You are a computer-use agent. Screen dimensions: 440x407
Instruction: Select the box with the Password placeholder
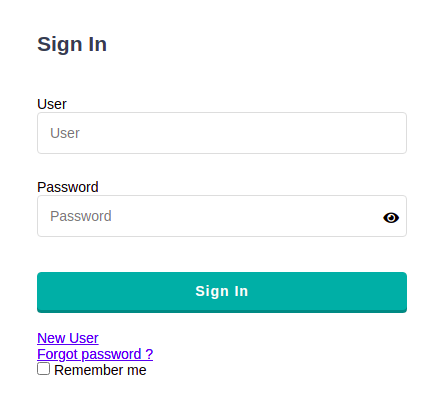(x=222, y=216)
